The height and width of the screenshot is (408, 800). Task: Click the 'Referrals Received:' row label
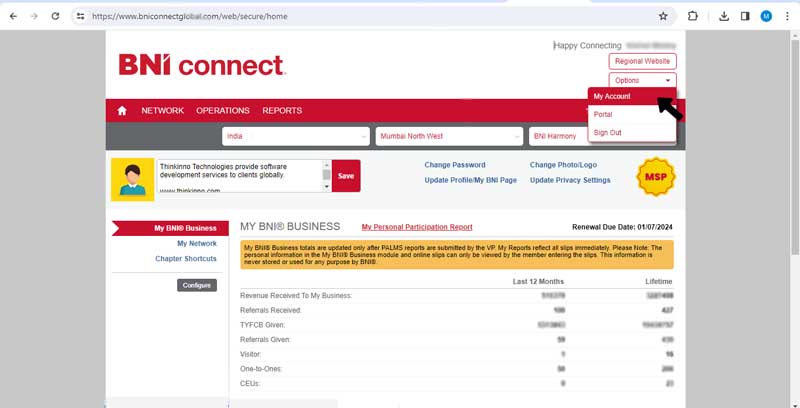tap(270, 310)
